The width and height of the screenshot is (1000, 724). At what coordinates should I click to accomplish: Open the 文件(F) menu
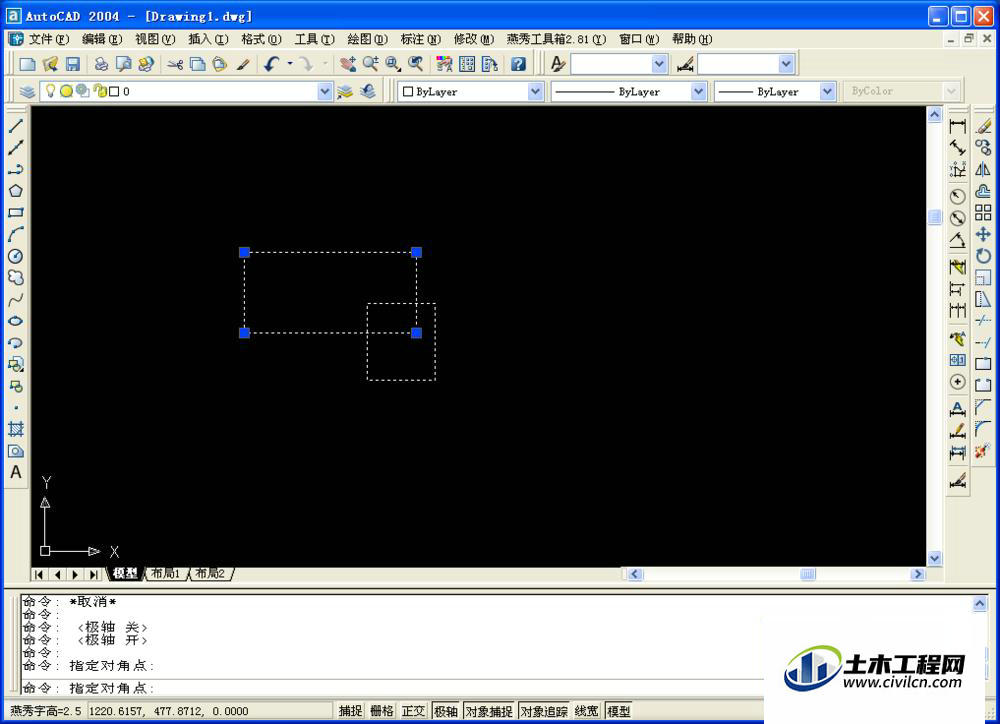[x=48, y=39]
